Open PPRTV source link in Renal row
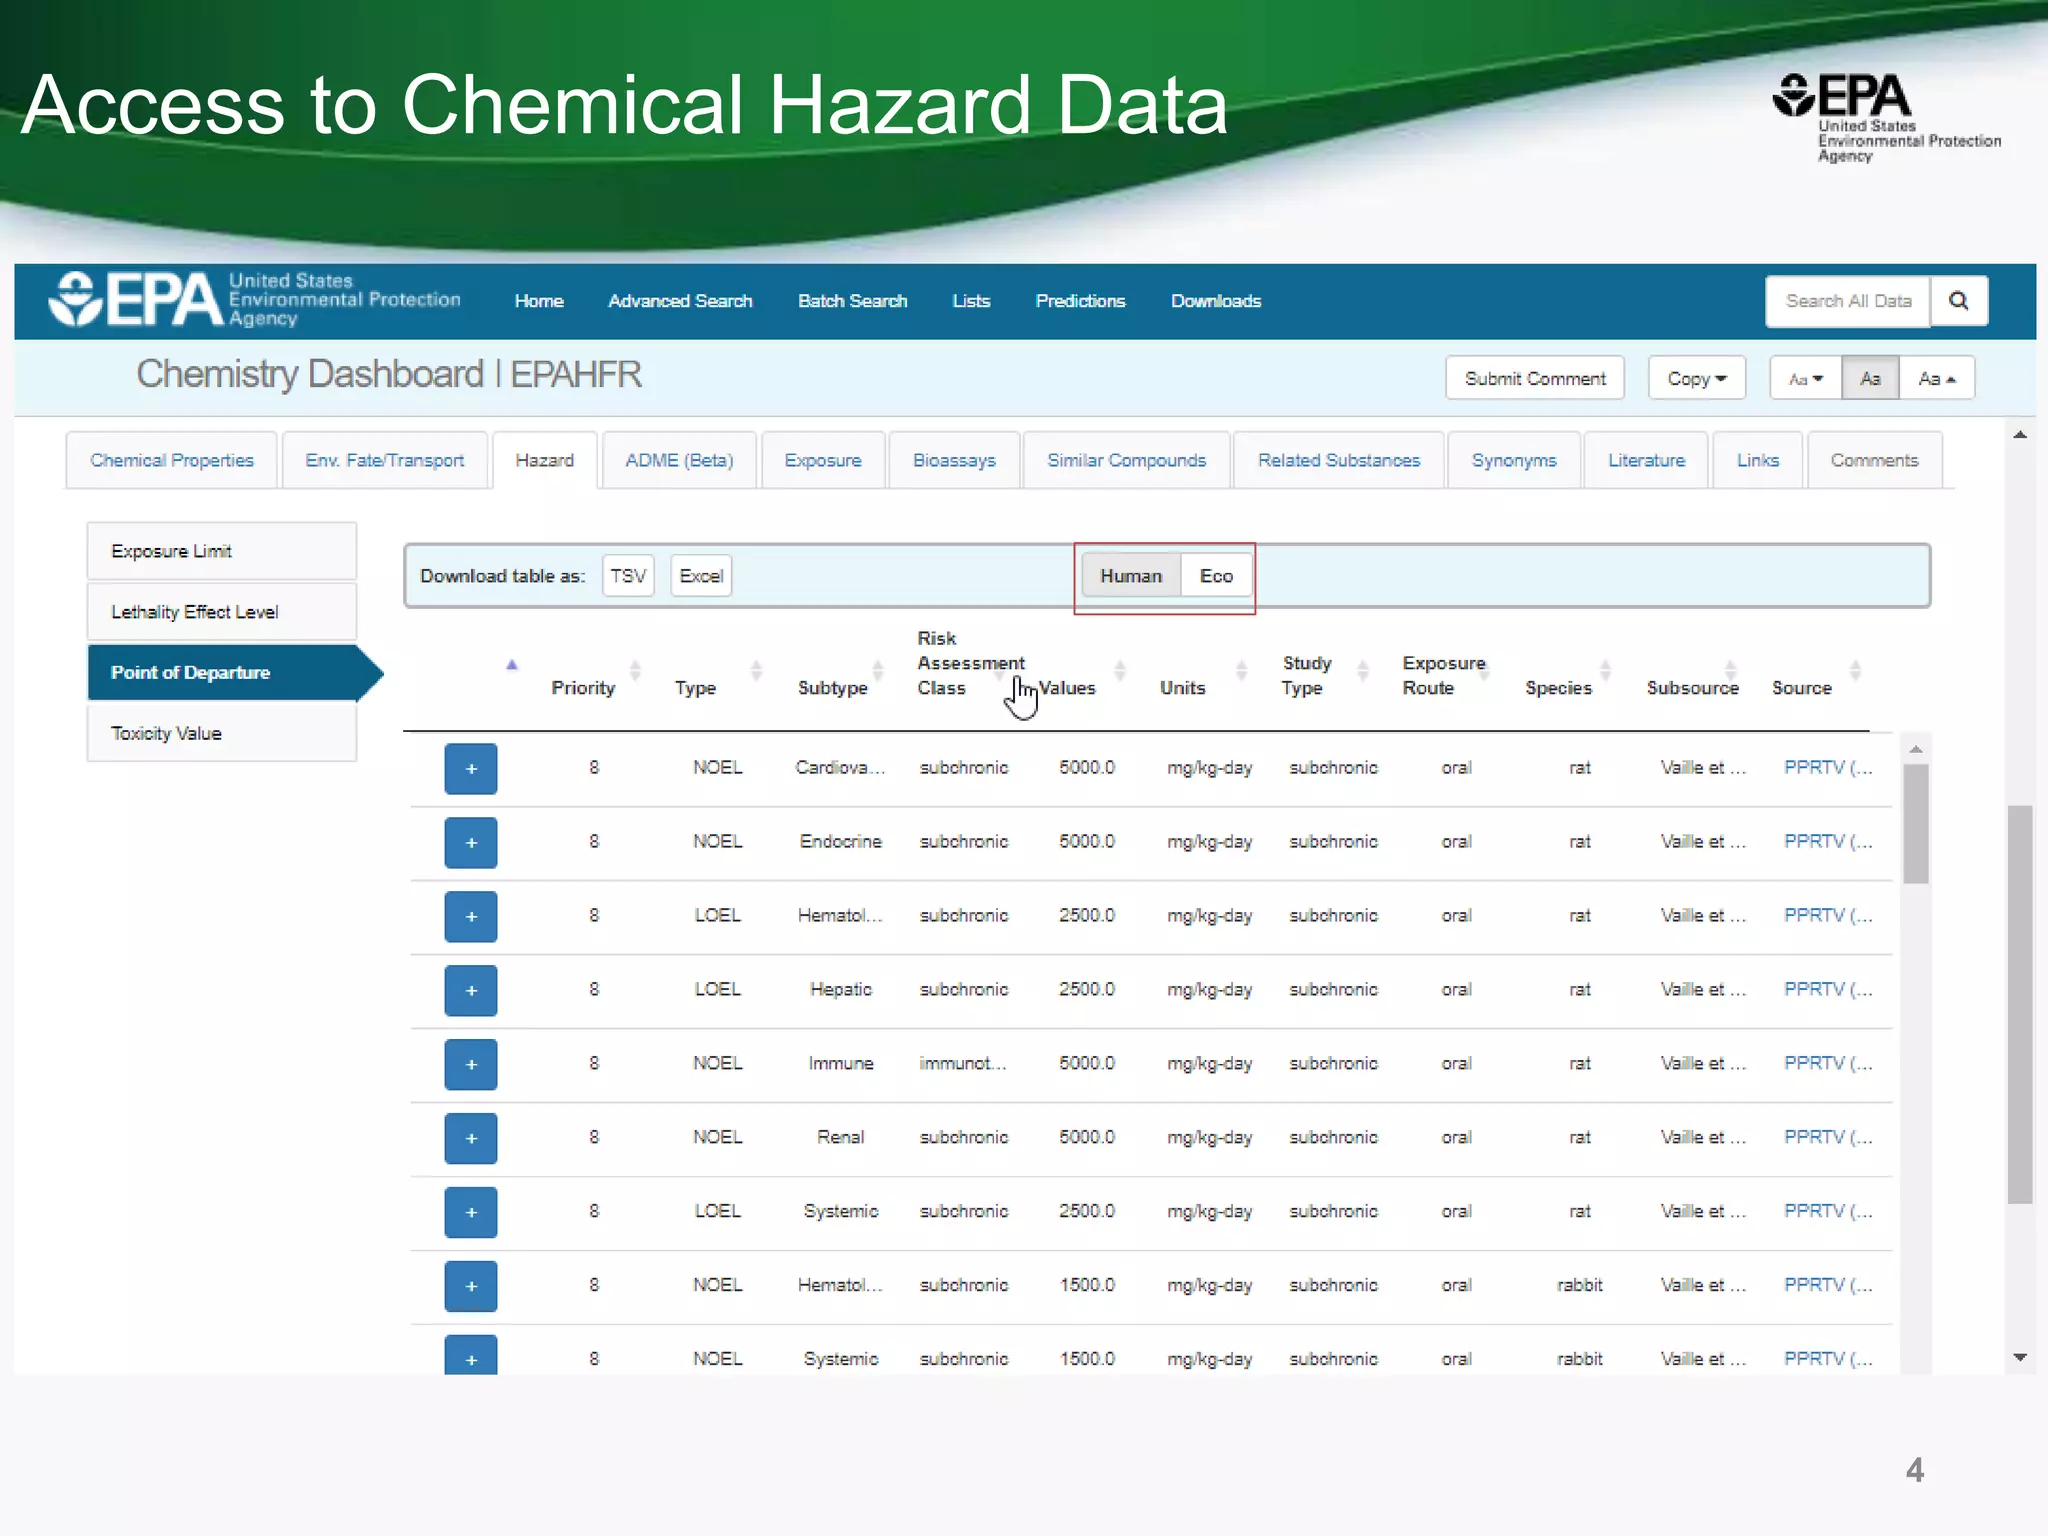 coord(1828,1138)
